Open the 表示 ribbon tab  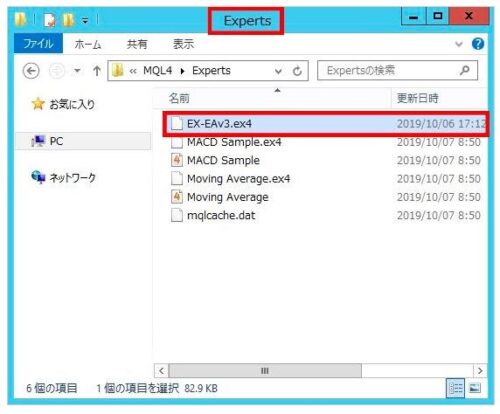point(183,44)
